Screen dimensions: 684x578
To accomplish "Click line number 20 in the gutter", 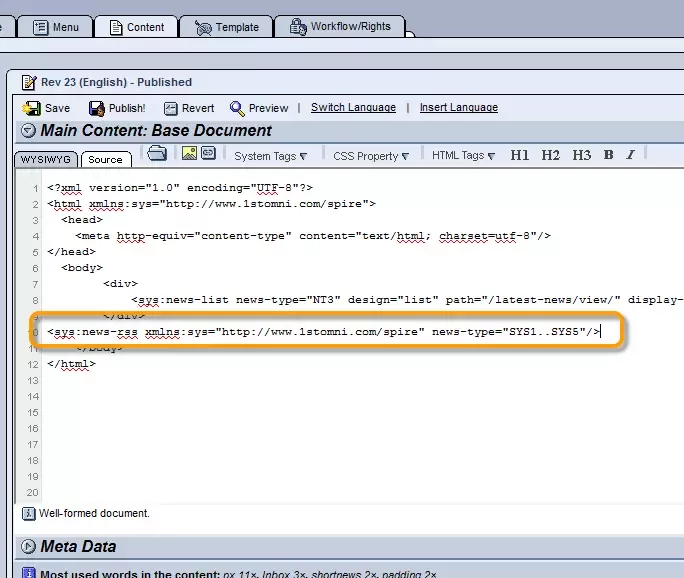I will pyautogui.click(x=33, y=492).
